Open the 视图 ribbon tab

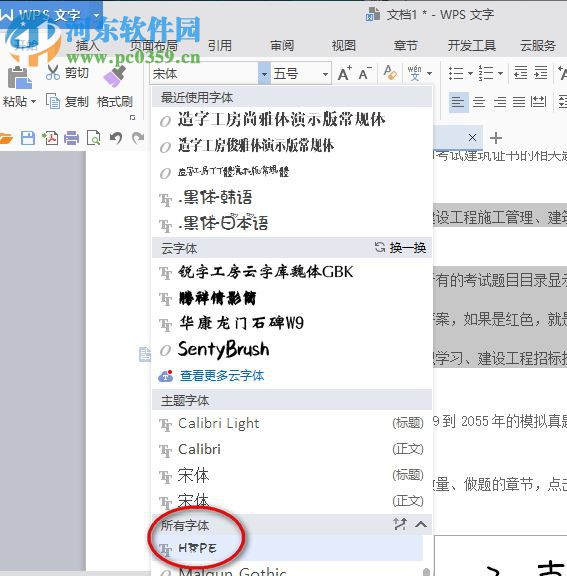344,46
